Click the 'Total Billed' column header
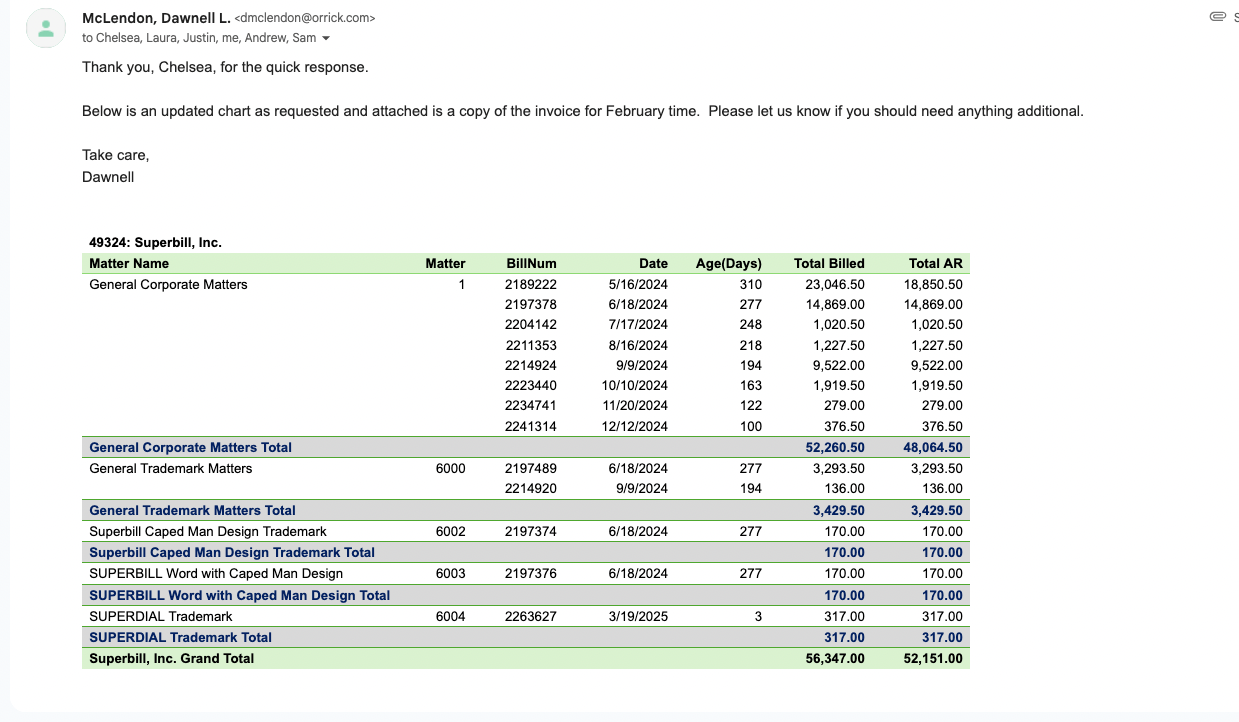This screenshot has height=722, width=1239. pos(829,264)
